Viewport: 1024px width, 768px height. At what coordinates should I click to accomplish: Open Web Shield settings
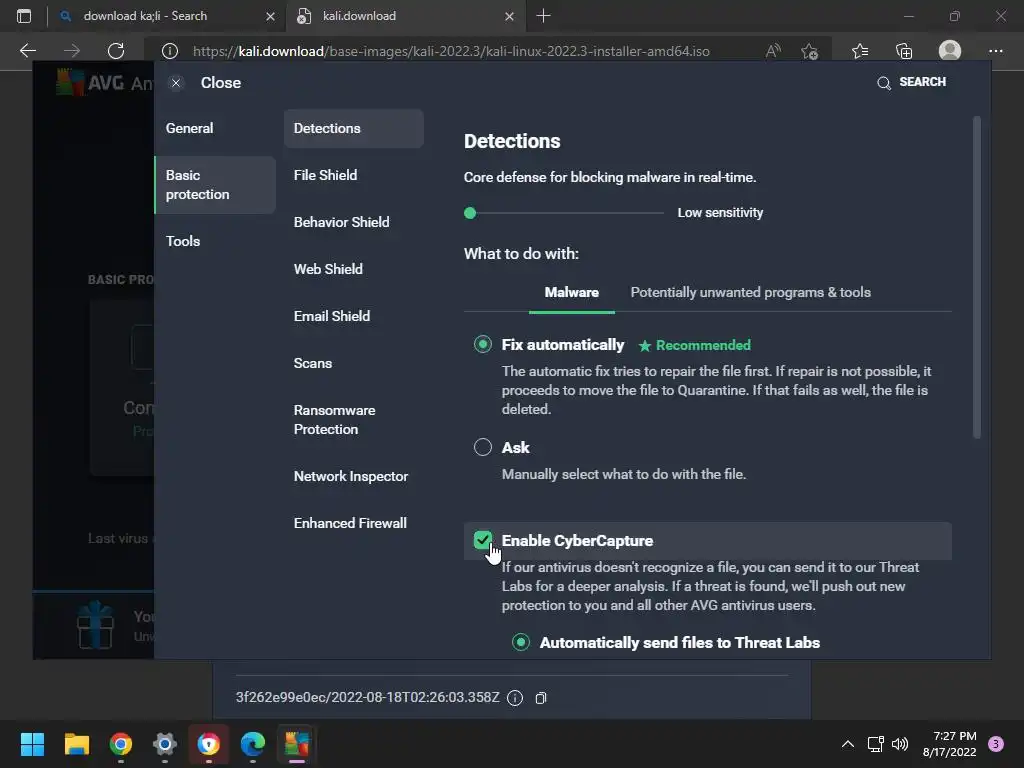(x=328, y=269)
